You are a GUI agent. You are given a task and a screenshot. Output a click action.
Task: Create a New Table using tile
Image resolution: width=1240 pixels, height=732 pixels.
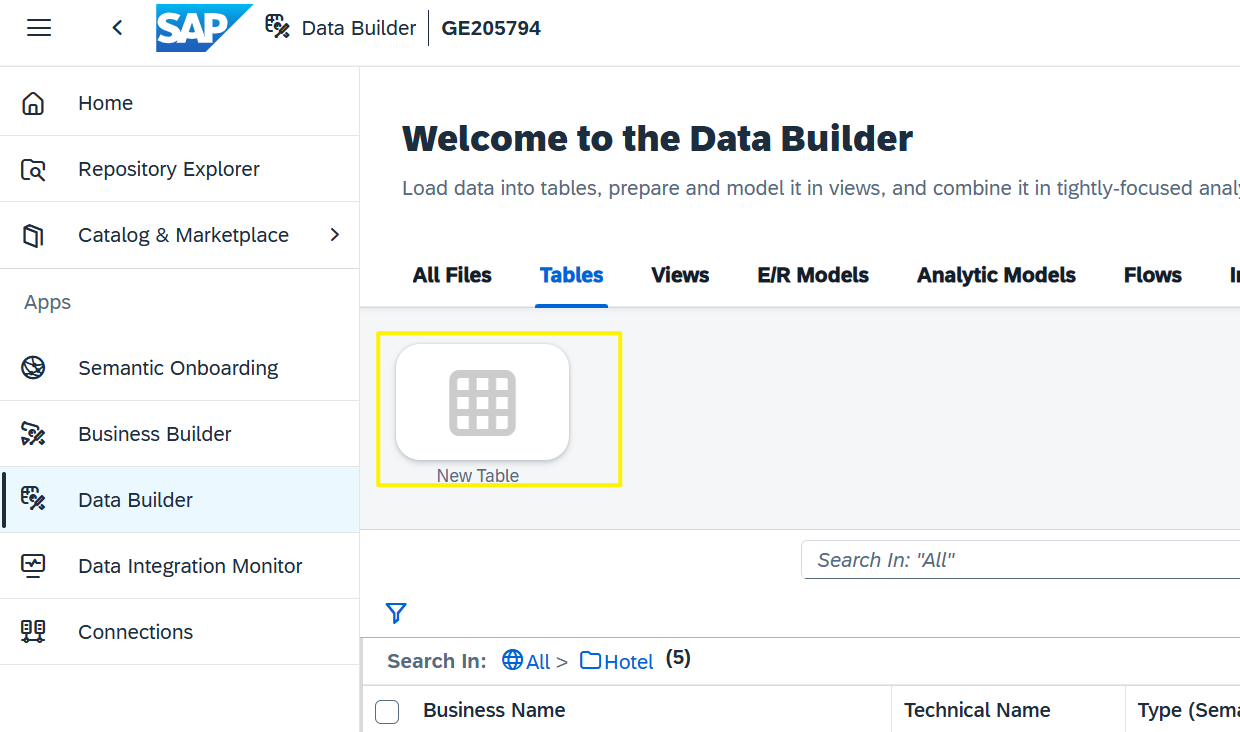[482, 402]
